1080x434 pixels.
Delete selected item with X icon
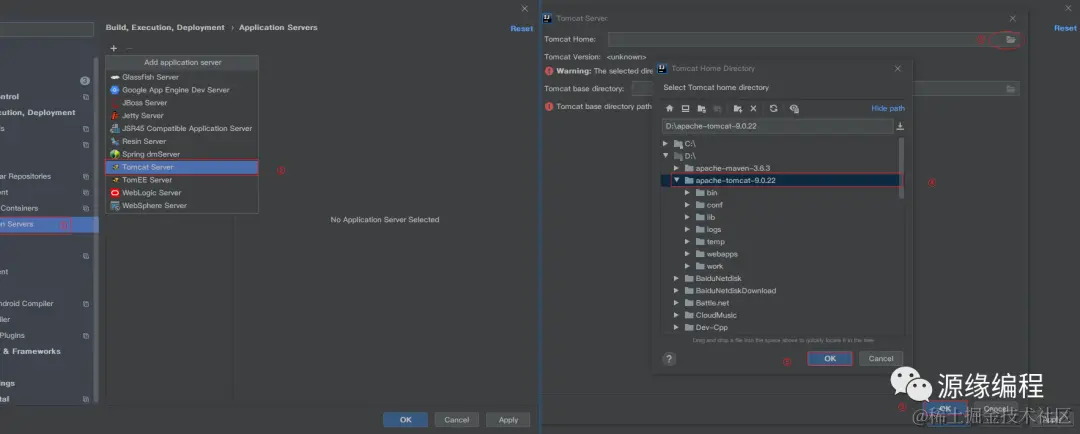754,109
